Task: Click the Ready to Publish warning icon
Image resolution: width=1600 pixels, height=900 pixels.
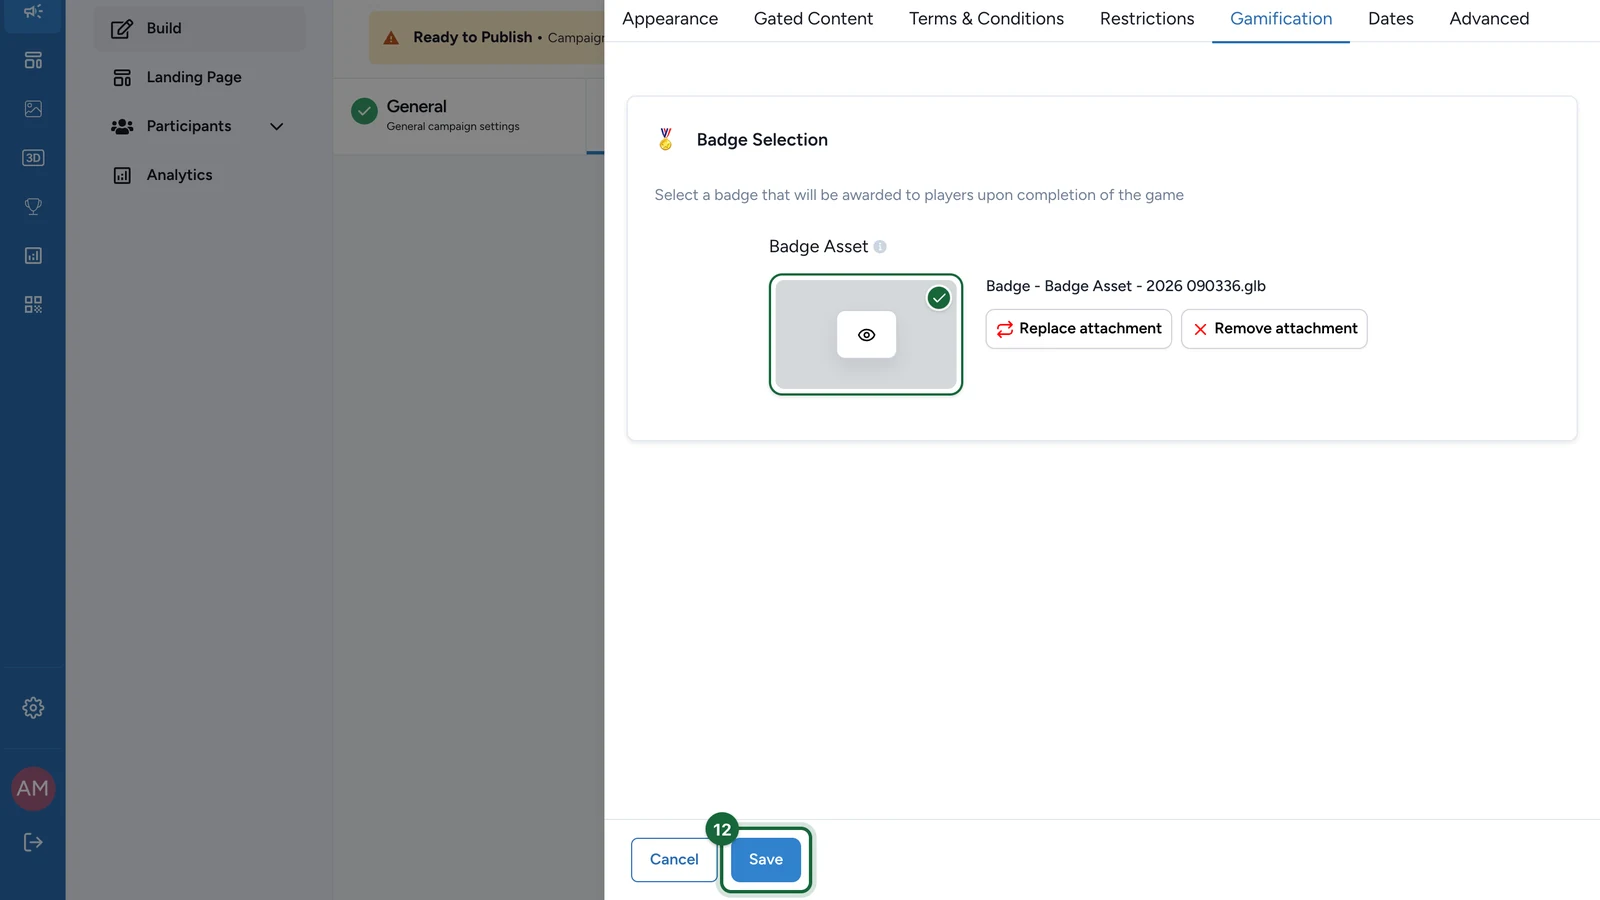Action: click(x=392, y=38)
